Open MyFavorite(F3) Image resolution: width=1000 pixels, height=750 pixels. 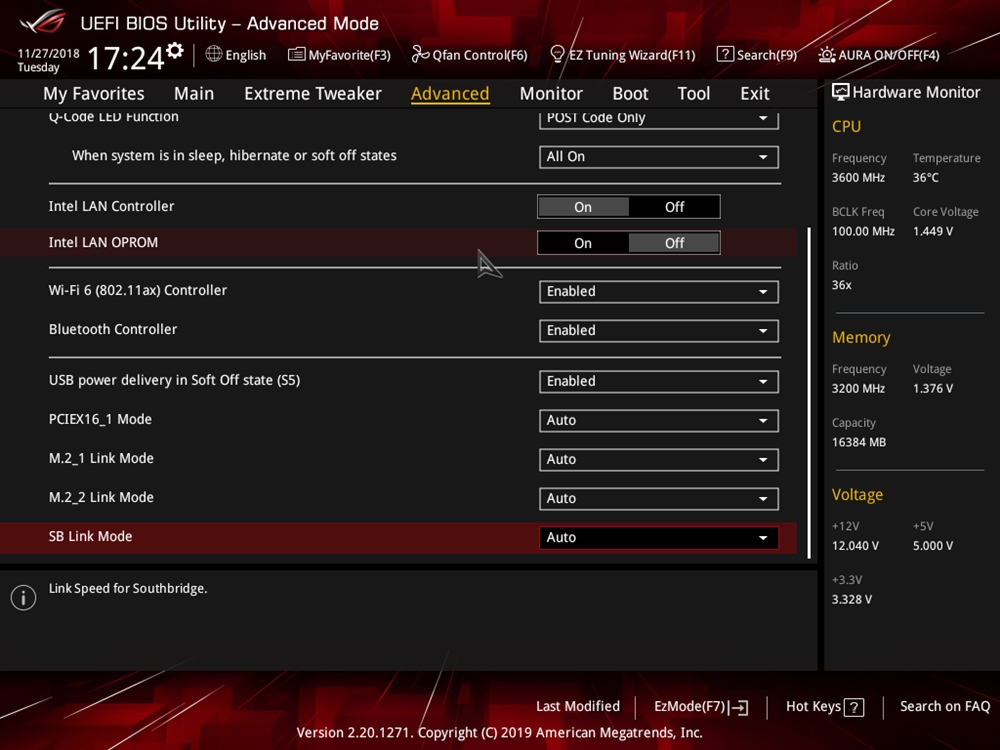[x=340, y=55]
